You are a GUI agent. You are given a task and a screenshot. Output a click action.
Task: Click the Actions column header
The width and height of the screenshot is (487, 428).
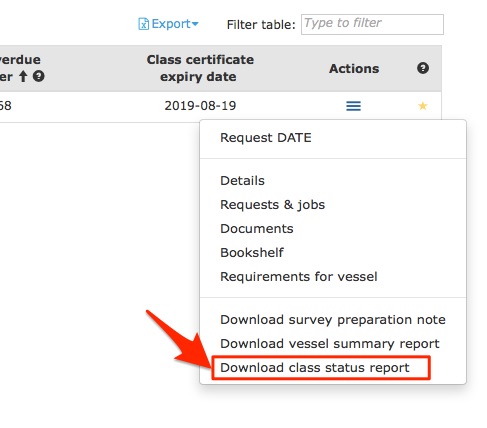pyautogui.click(x=354, y=69)
